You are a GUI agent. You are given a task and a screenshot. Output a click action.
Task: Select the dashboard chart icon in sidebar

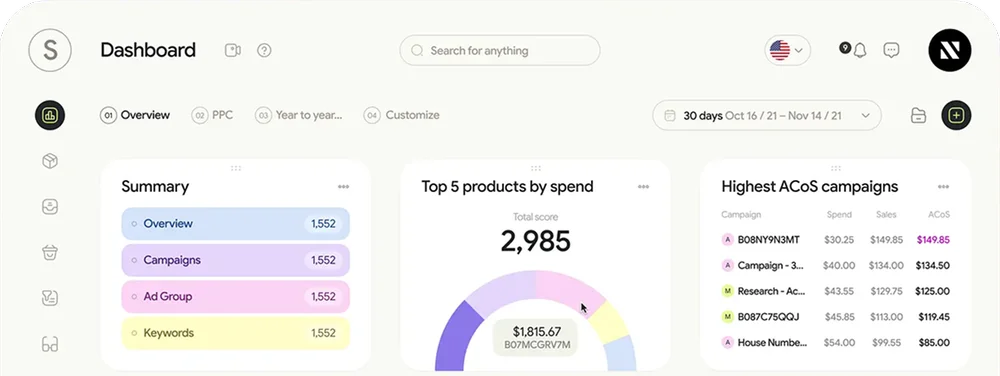pyautogui.click(x=50, y=115)
